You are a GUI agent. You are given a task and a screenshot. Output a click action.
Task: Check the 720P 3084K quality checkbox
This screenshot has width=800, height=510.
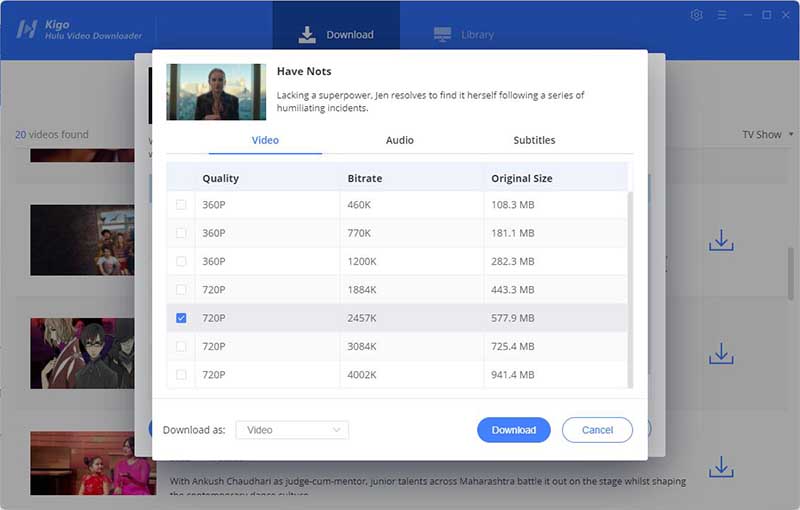[x=181, y=346]
